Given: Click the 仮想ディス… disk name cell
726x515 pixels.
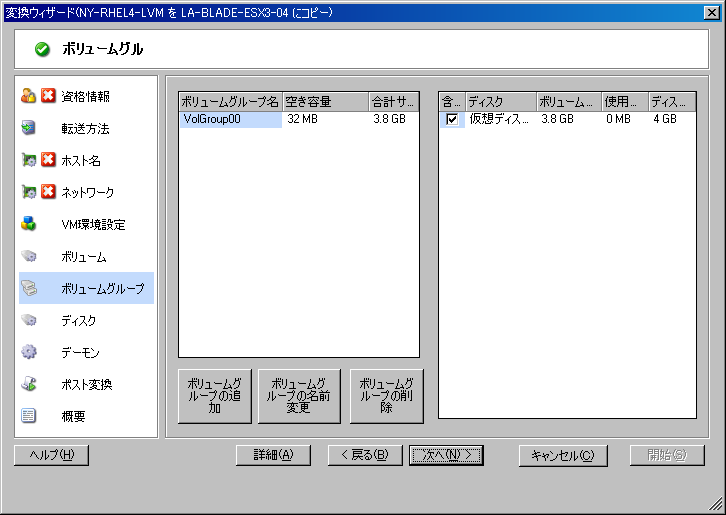Looking at the screenshot, I should pos(499,119).
